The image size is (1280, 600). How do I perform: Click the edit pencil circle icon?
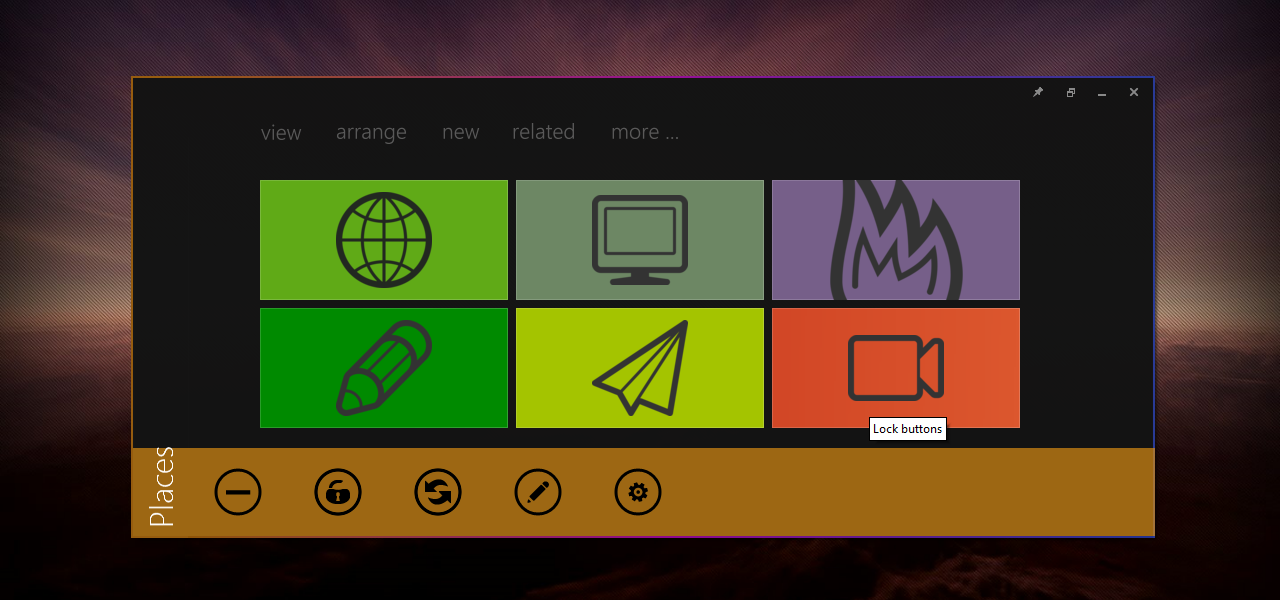538,492
